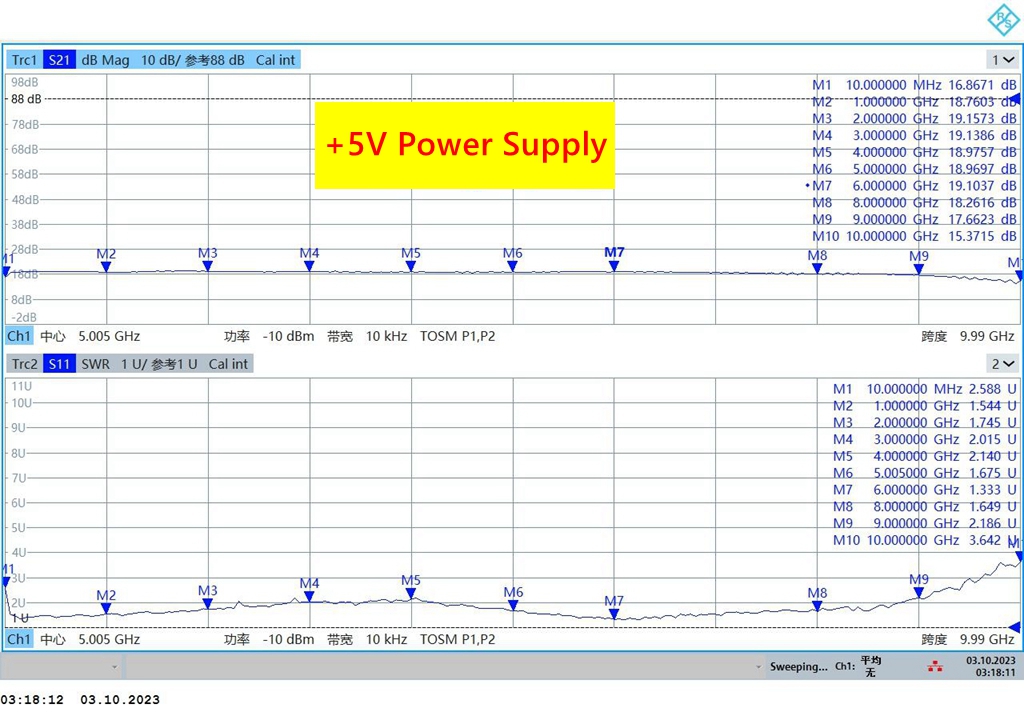1024x720 pixels.
Task: Select marker M8 triangle on SWR trace
Action: click(x=817, y=606)
